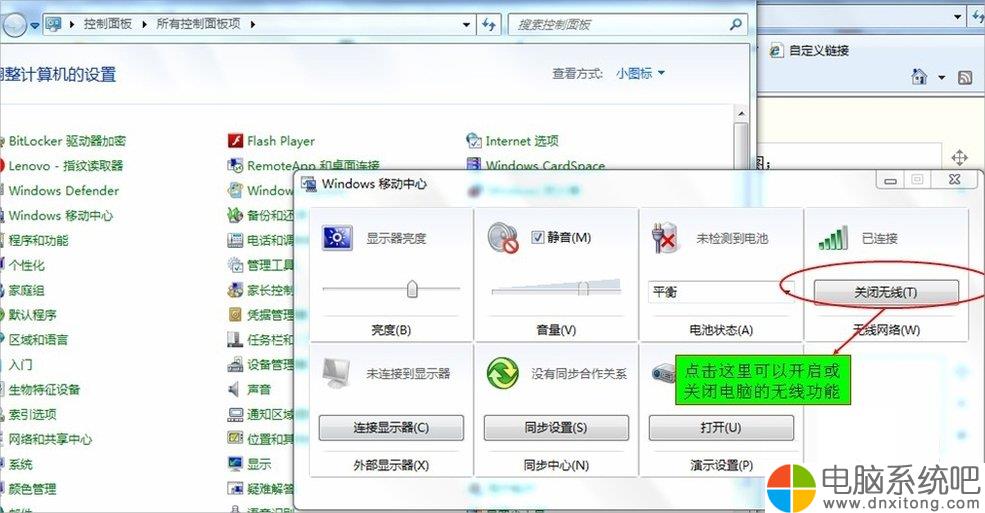Open 颜色管理 link

(x=33, y=489)
